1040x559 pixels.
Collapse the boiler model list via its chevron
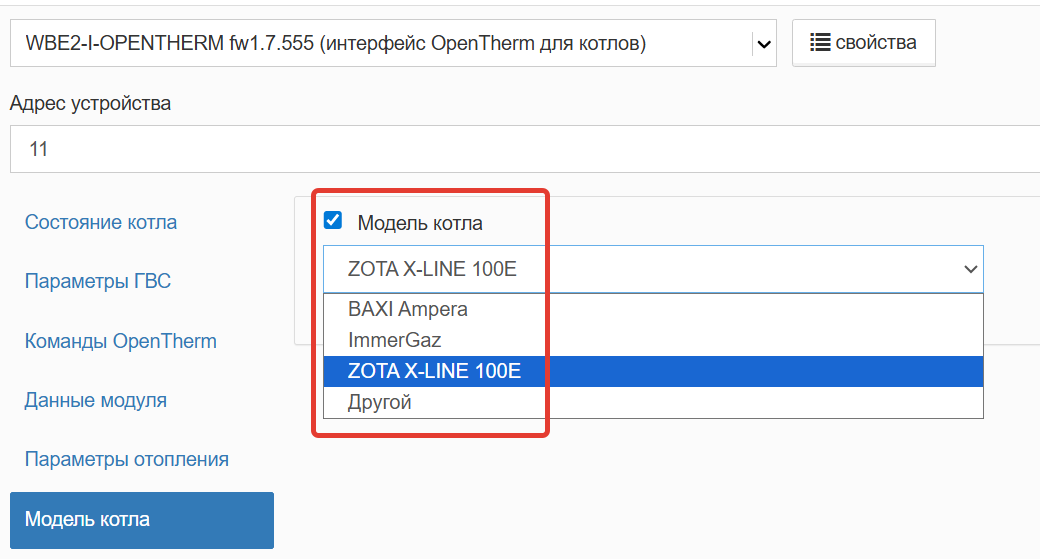(x=968, y=269)
